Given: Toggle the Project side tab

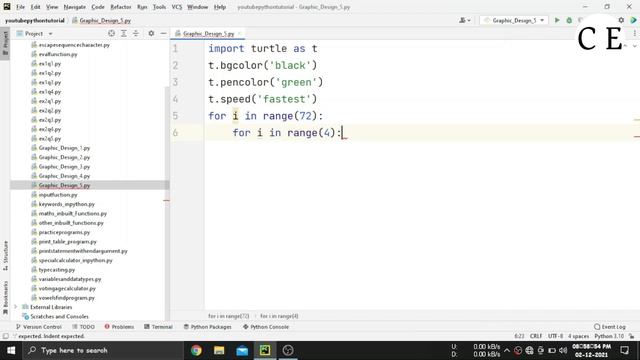Looking at the screenshot, I should pos(5,44).
